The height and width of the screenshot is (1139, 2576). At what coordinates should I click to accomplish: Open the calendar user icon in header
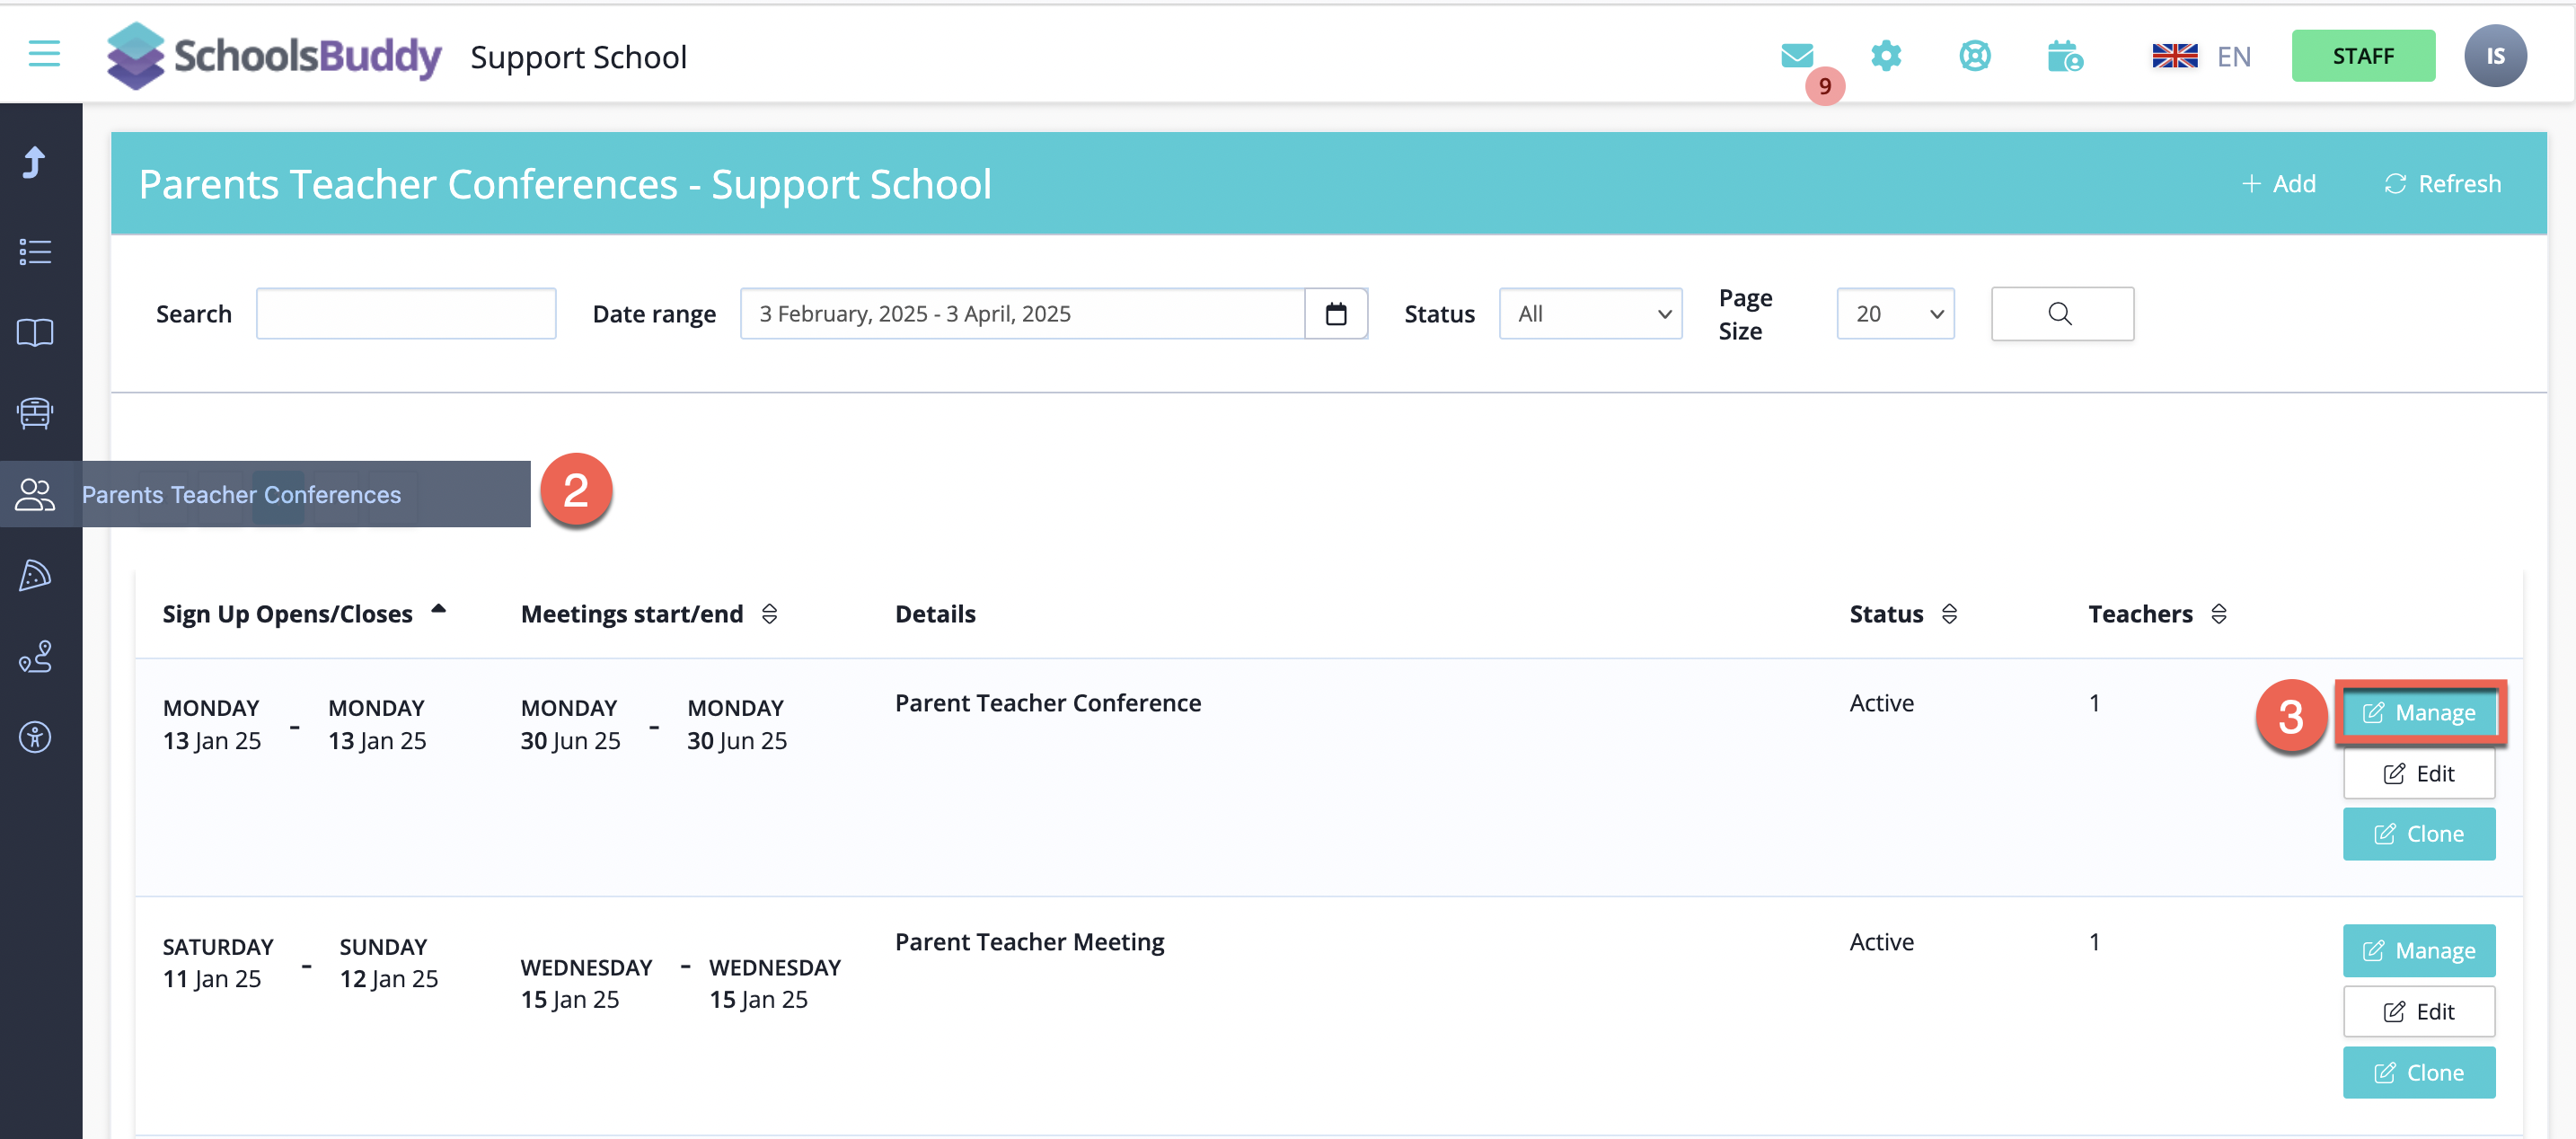[x=2064, y=56]
